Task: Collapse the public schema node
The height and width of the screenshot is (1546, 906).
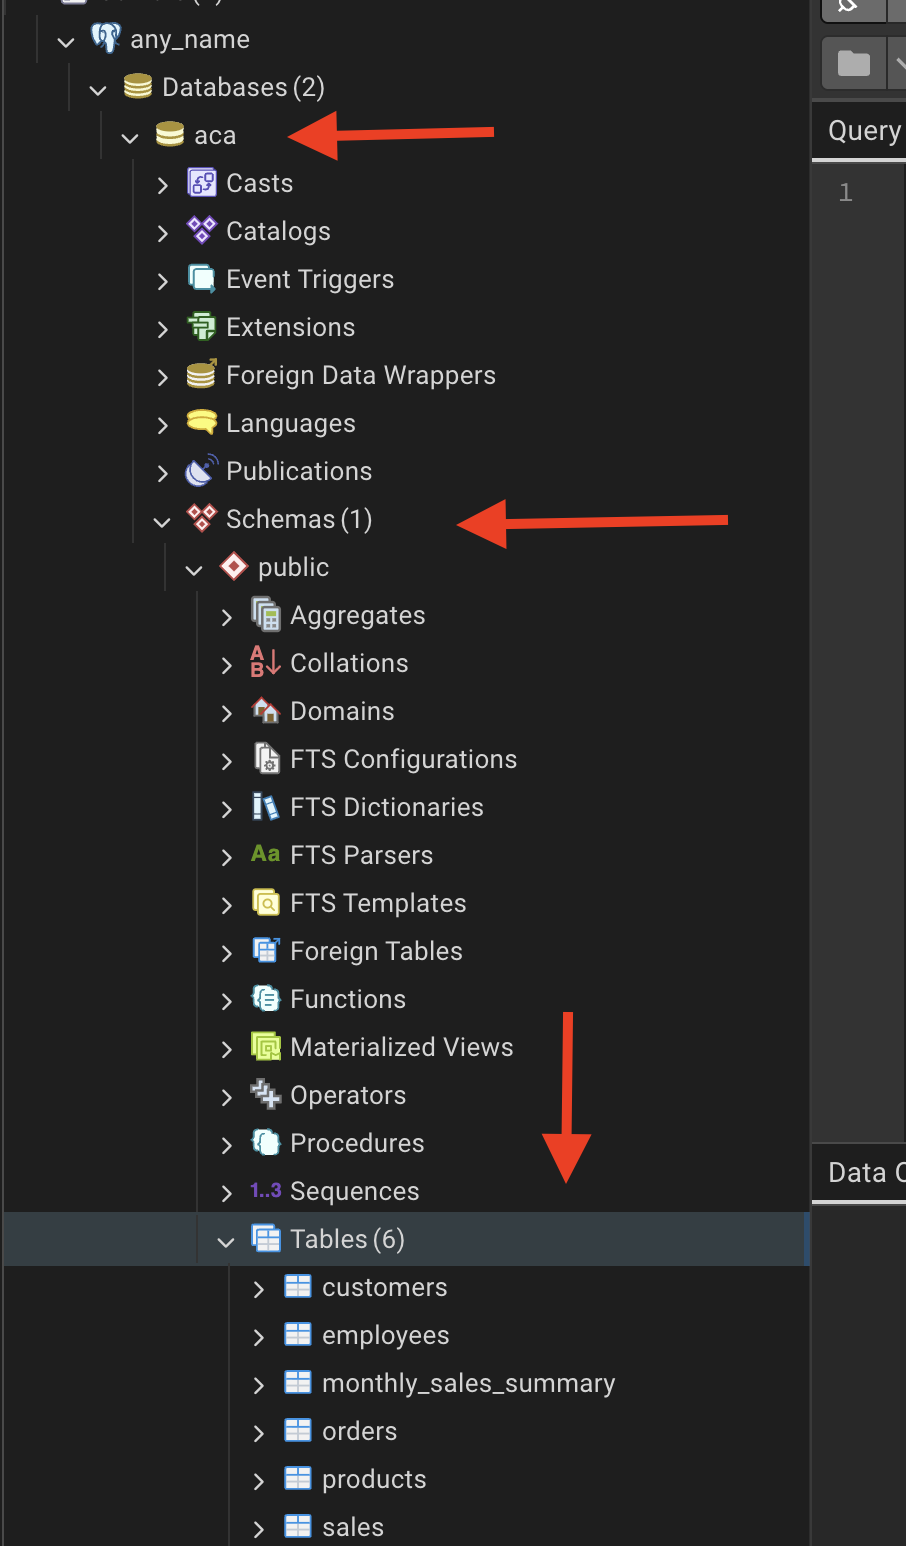Action: click(194, 569)
